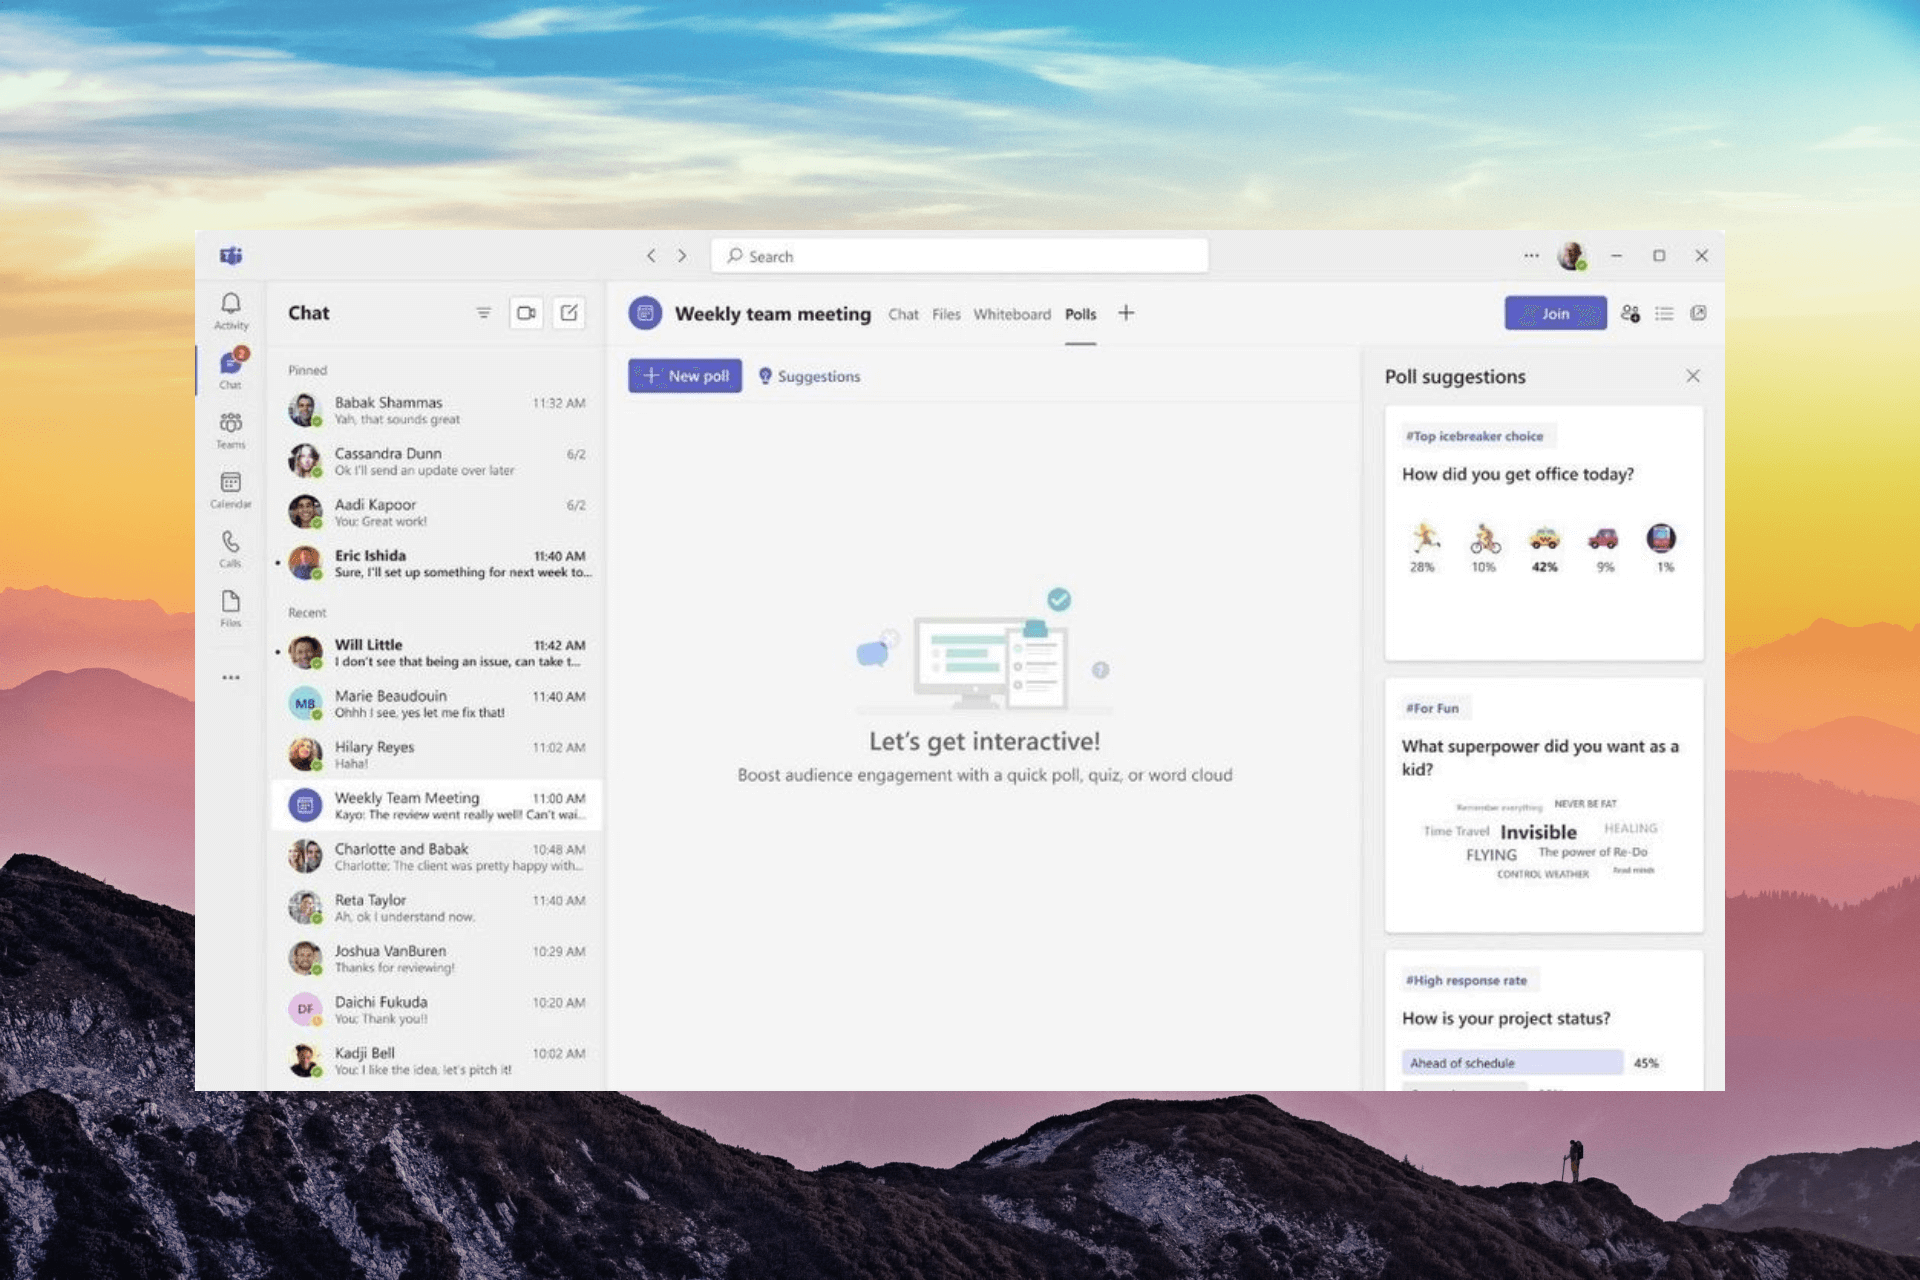
Task: Add a tab with the plus icon
Action: pyautogui.click(x=1126, y=313)
